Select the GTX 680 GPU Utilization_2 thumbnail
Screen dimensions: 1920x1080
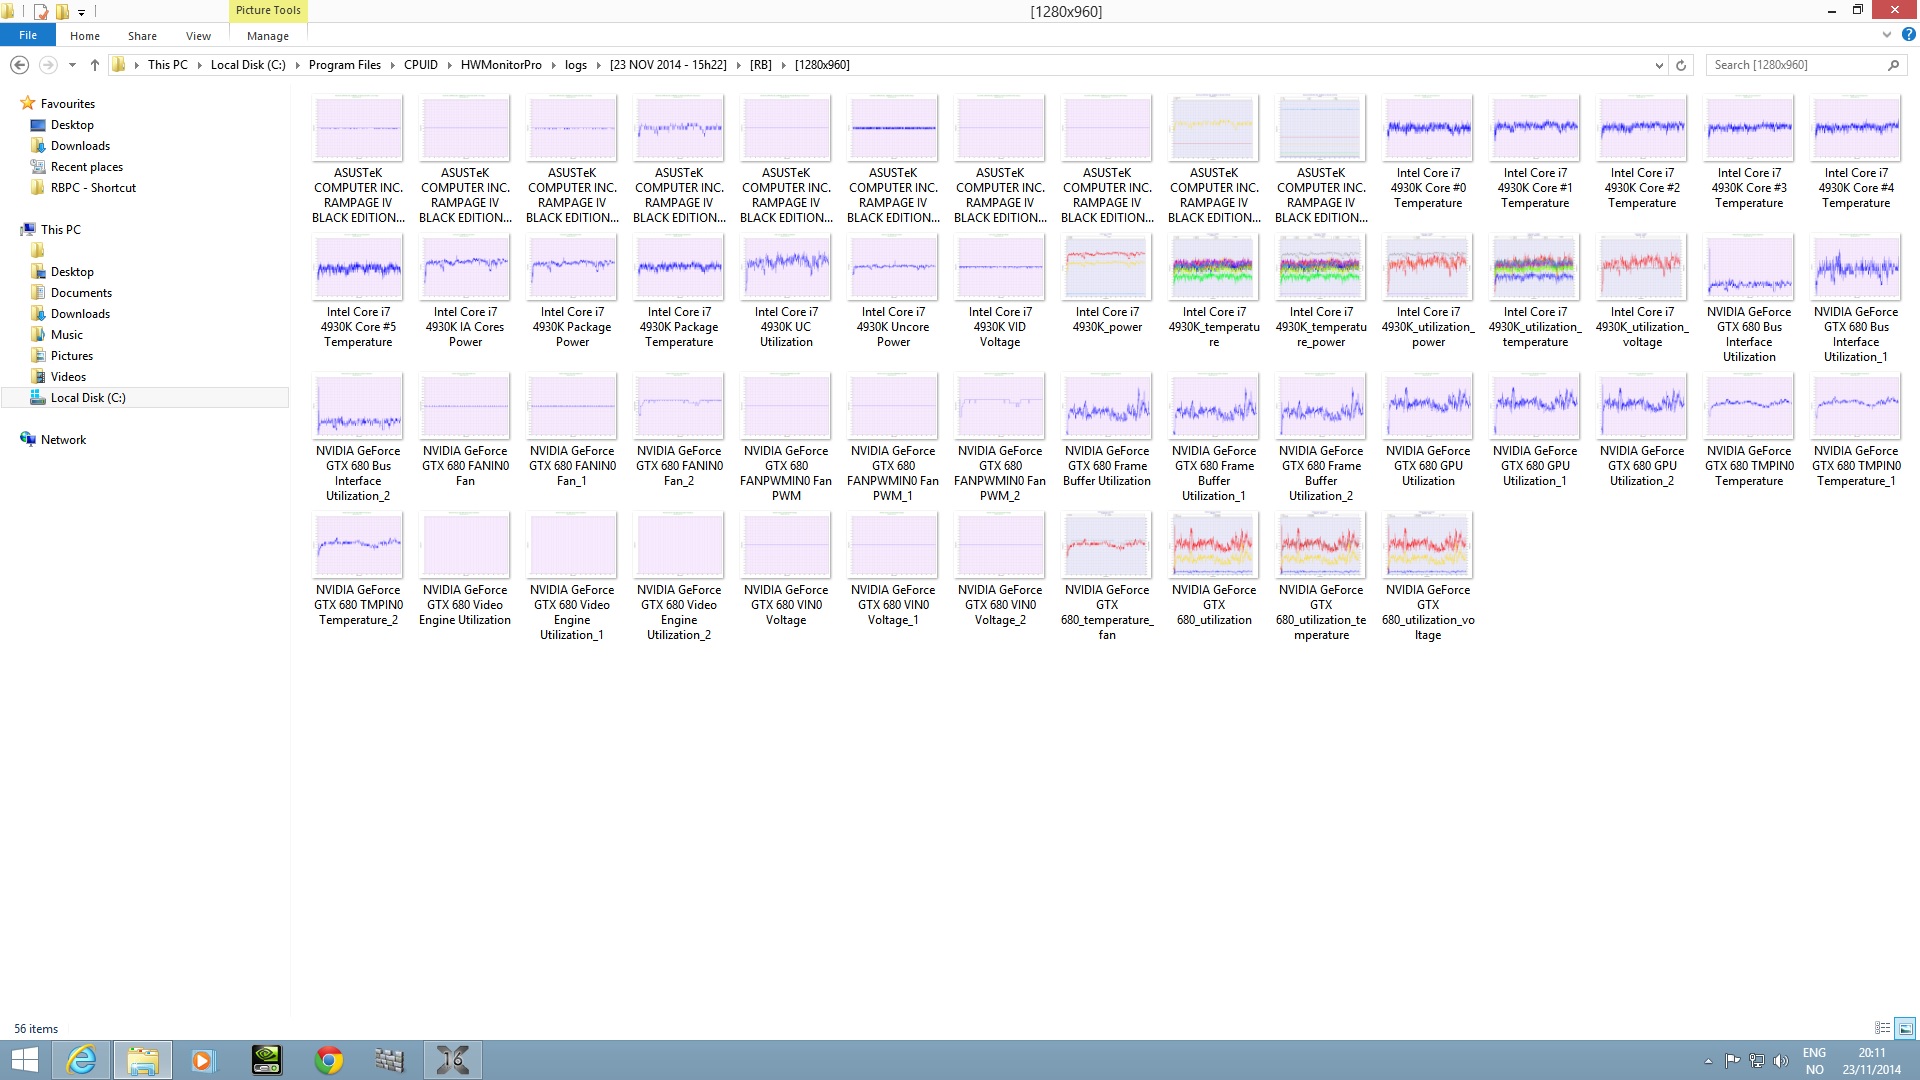[1642, 406]
